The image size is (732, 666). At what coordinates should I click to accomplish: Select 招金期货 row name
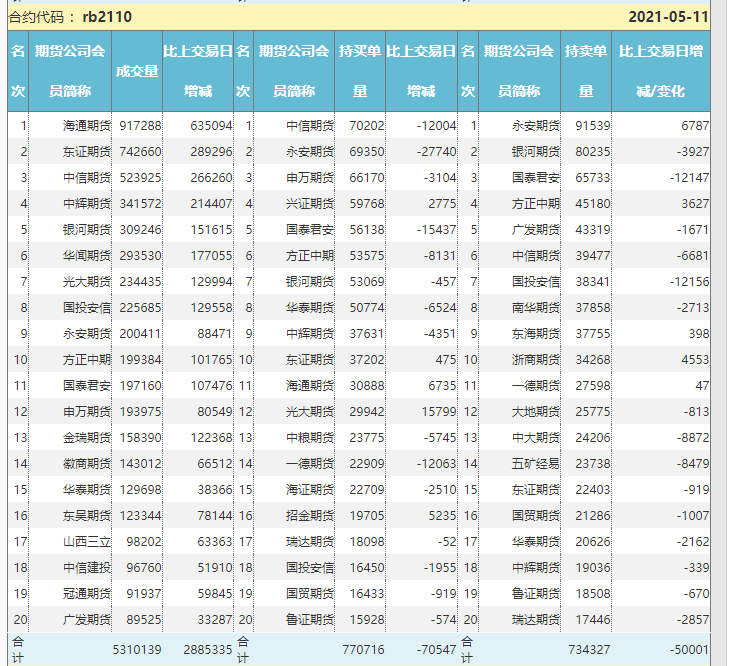(310, 516)
